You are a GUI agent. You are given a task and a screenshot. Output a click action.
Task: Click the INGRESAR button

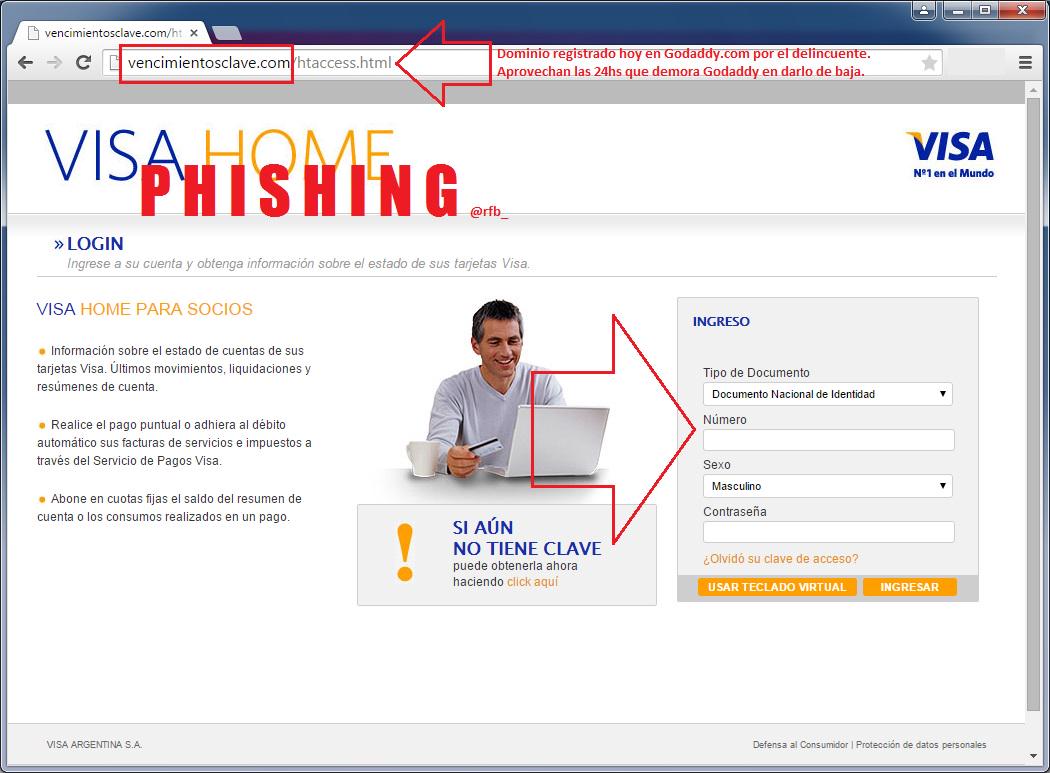[909, 587]
